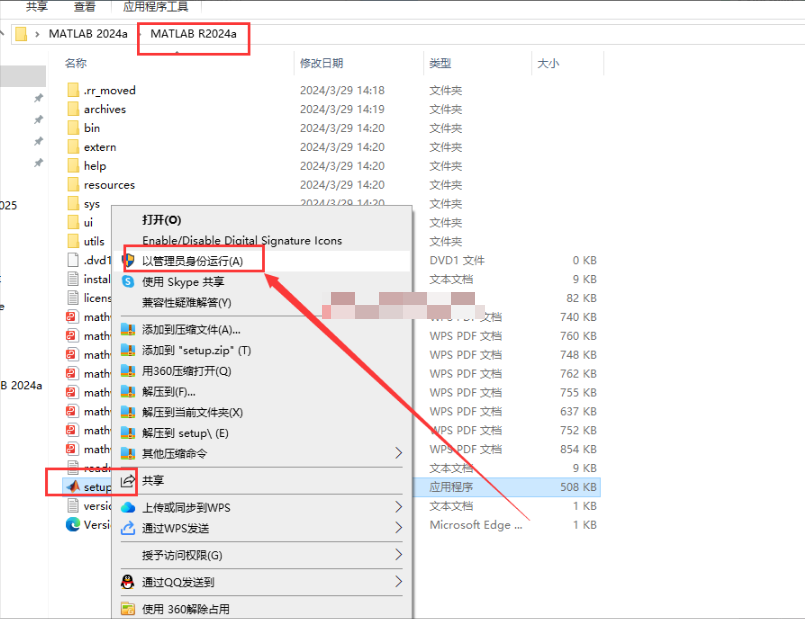Click the zip icon beside 用360压缩打开(Q)

tap(128, 371)
